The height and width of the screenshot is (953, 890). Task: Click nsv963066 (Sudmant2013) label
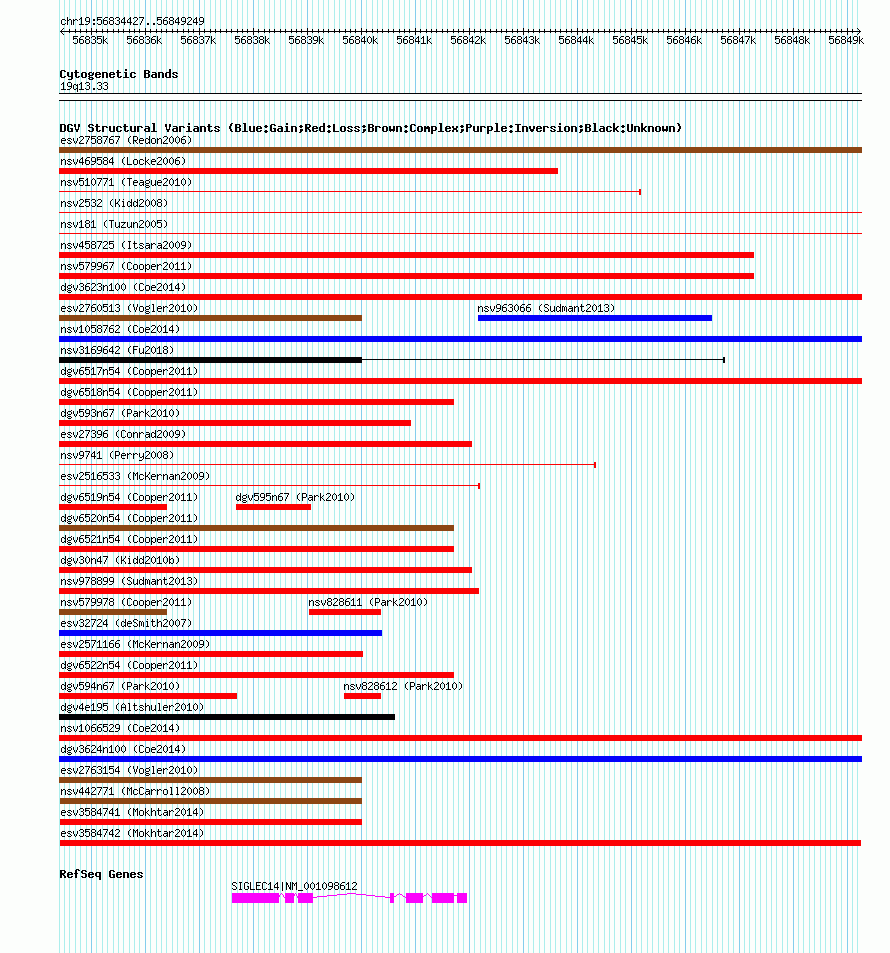546,308
